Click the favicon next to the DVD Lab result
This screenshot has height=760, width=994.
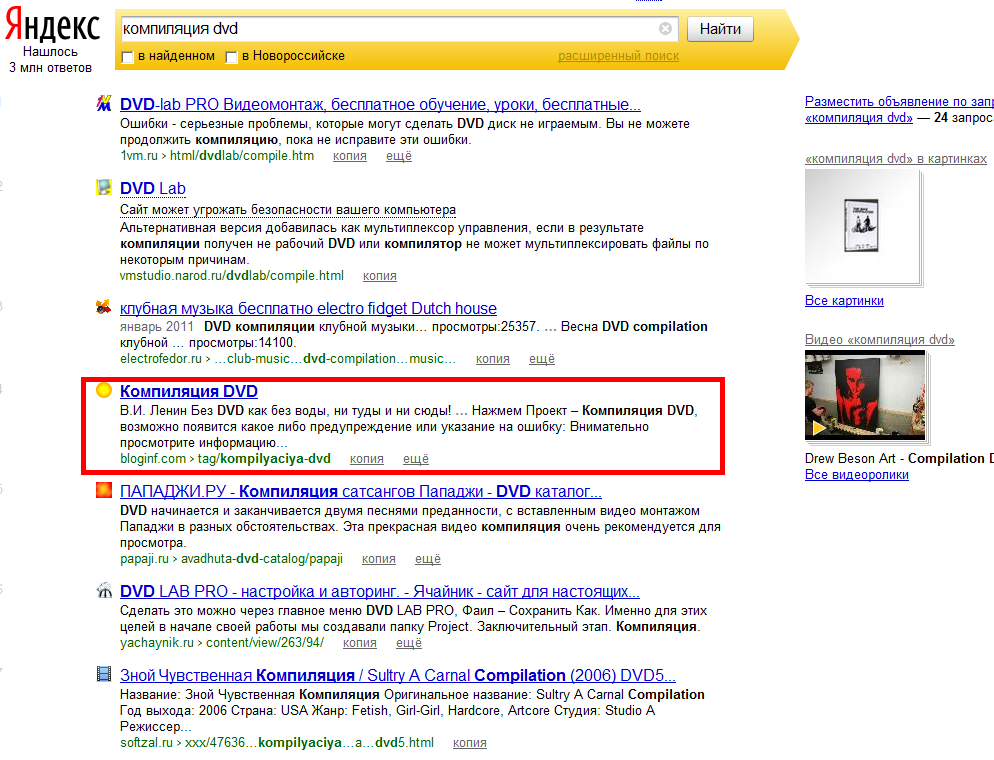click(103, 187)
